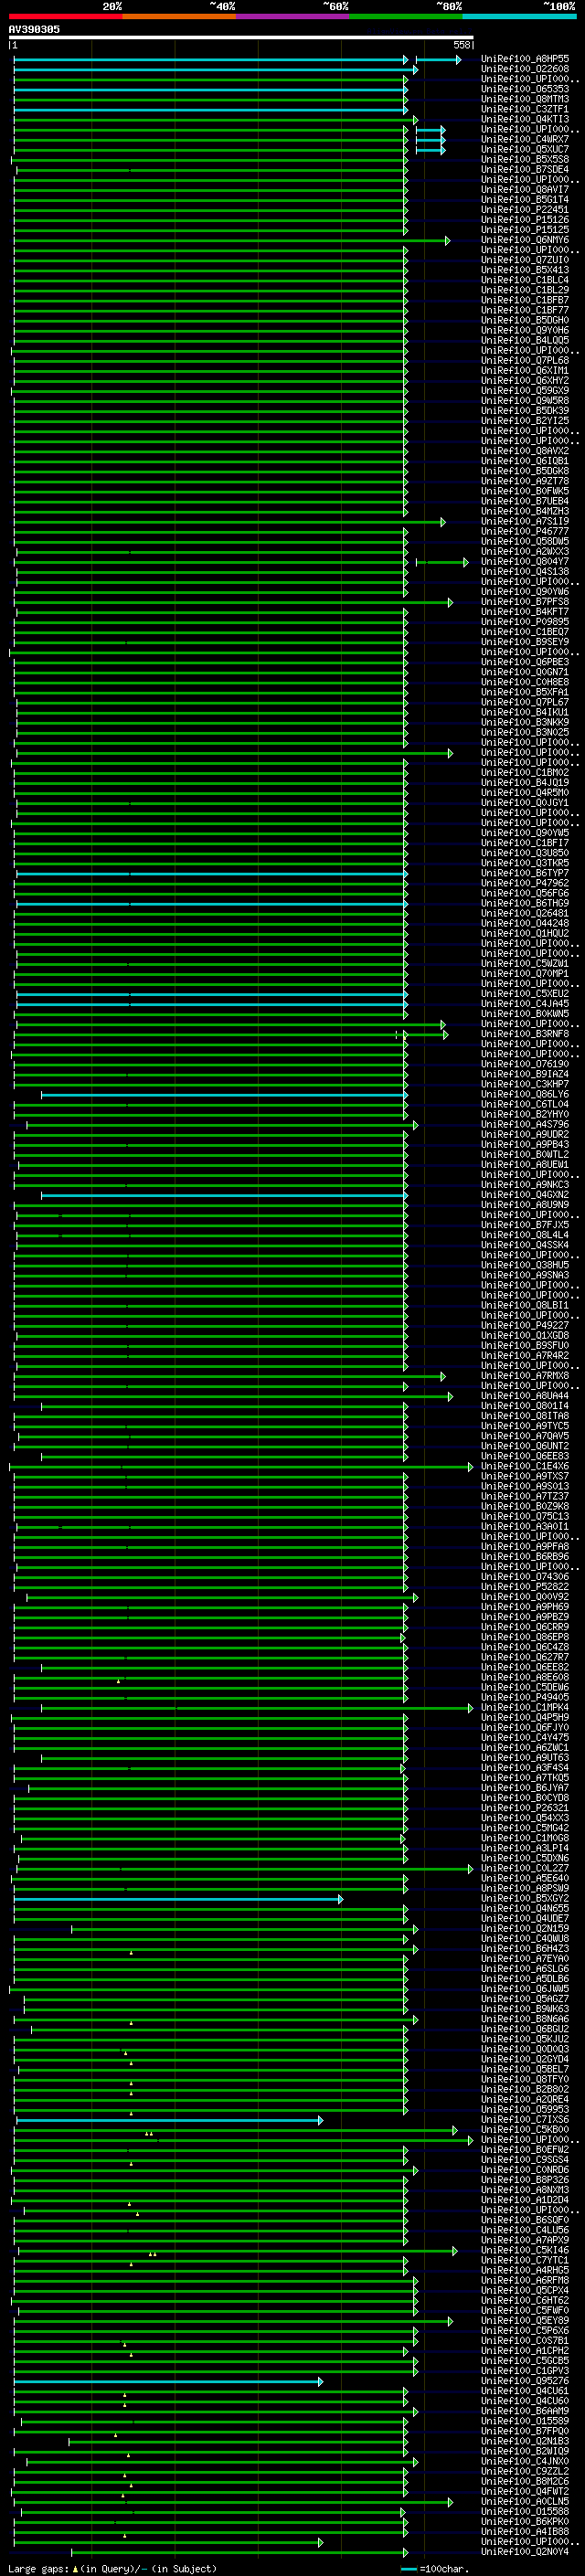Select the UniRef100_A1D2D4 label

525,2200
